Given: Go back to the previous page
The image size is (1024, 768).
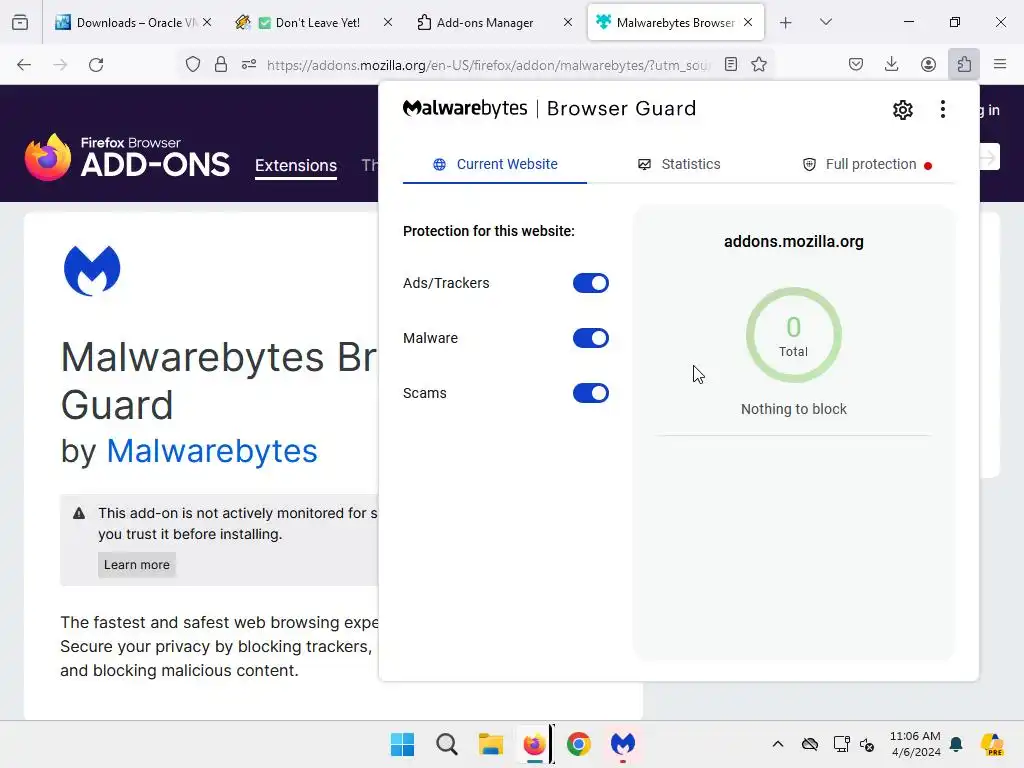Looking at the screenshot, I should point(24,64).
